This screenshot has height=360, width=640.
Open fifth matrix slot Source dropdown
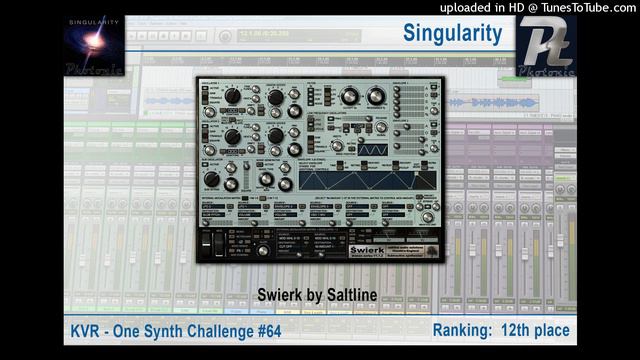[357, 207]
